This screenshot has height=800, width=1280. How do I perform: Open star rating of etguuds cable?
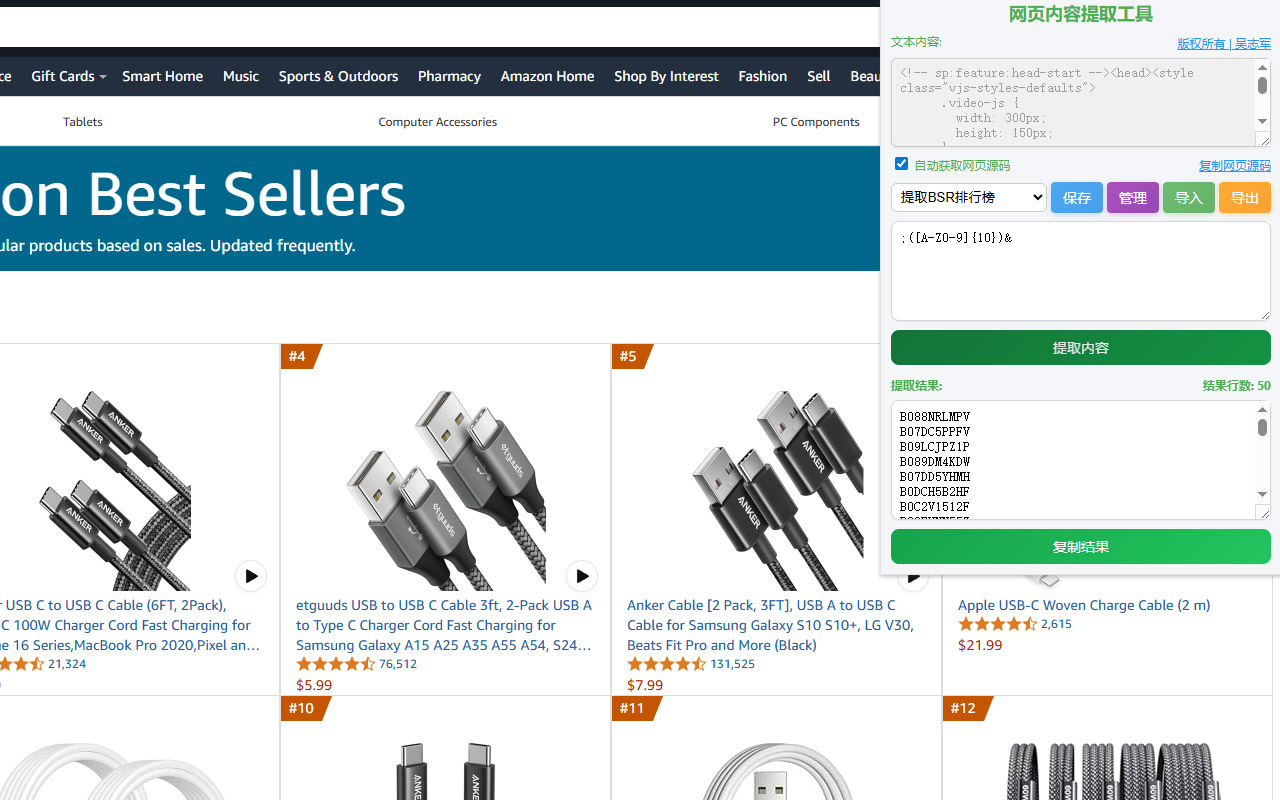pyautogui.click(x=336, y=664)
